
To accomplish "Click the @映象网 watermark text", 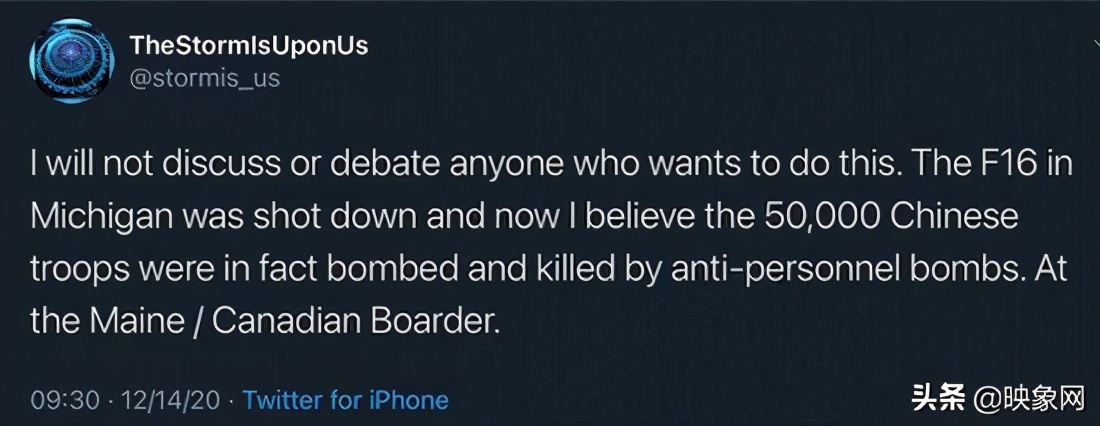I will point(1028,400).
